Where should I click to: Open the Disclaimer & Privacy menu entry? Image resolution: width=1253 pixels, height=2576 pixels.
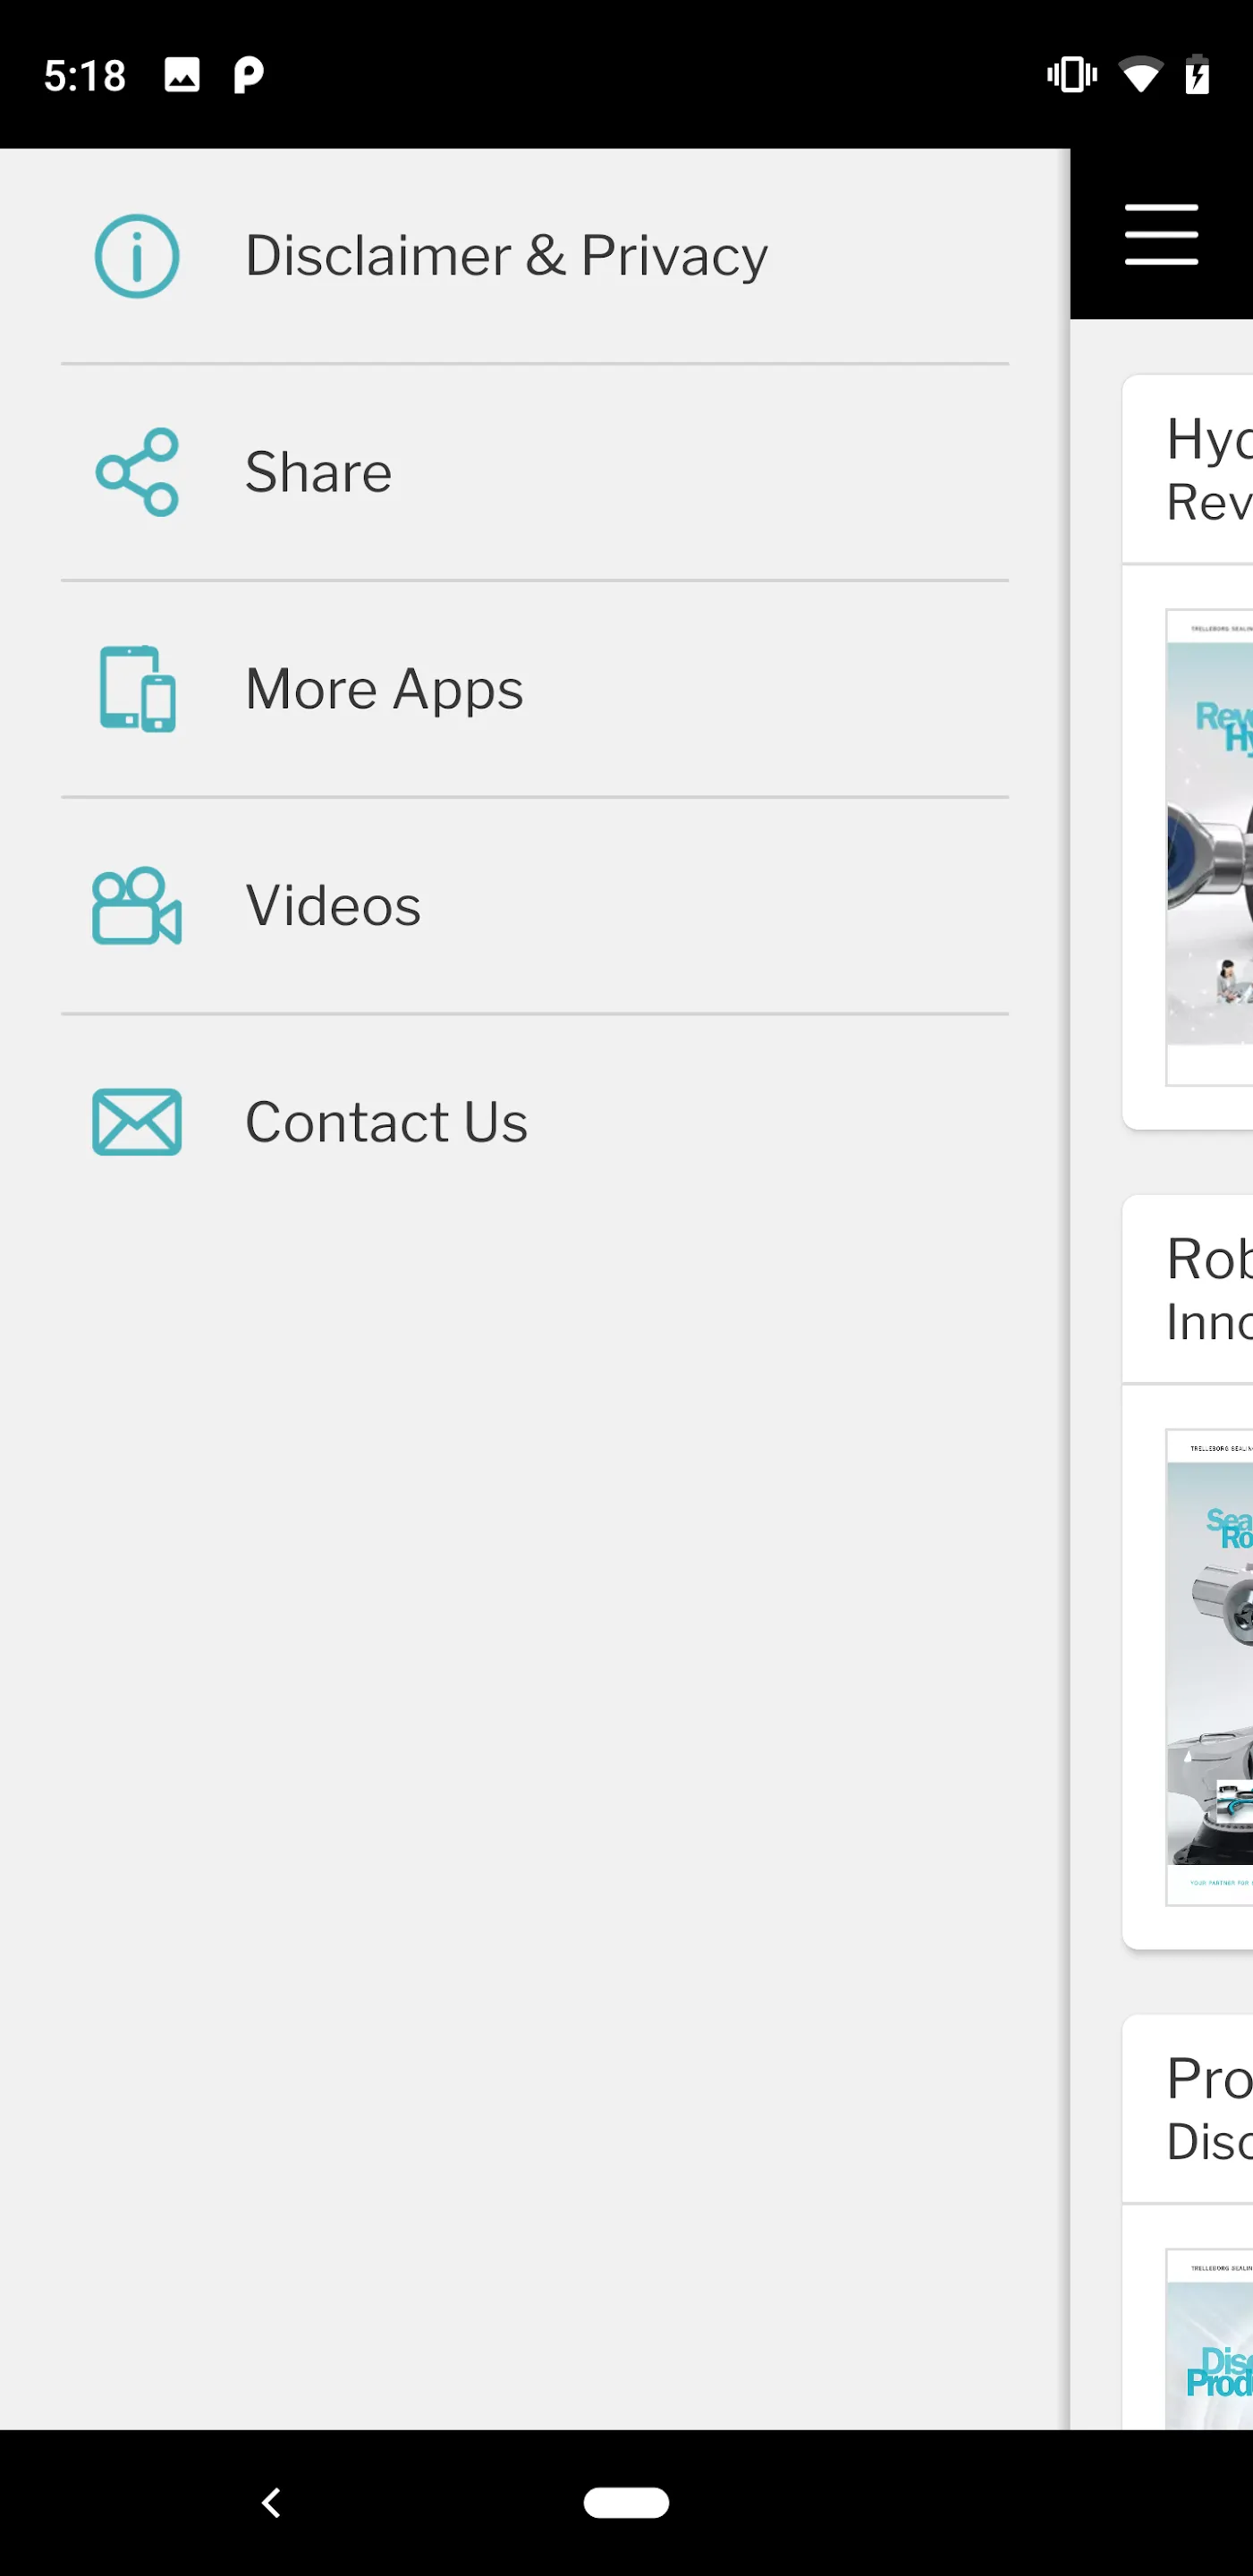click(535, 256)
